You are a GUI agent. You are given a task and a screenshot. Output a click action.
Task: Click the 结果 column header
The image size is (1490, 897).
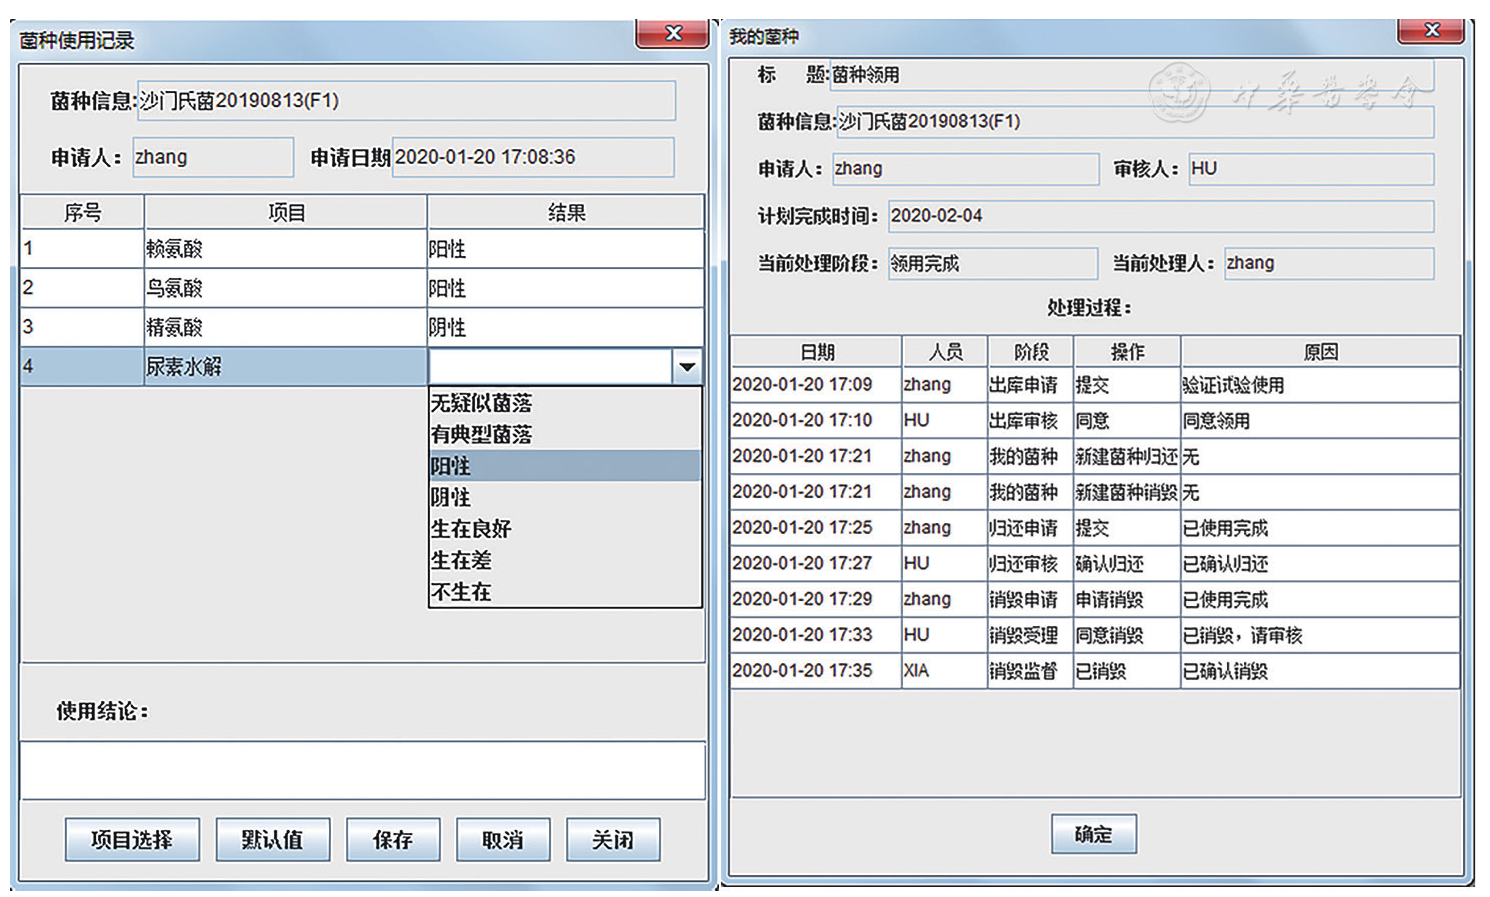pyautogui.click(x=566, y=212)
